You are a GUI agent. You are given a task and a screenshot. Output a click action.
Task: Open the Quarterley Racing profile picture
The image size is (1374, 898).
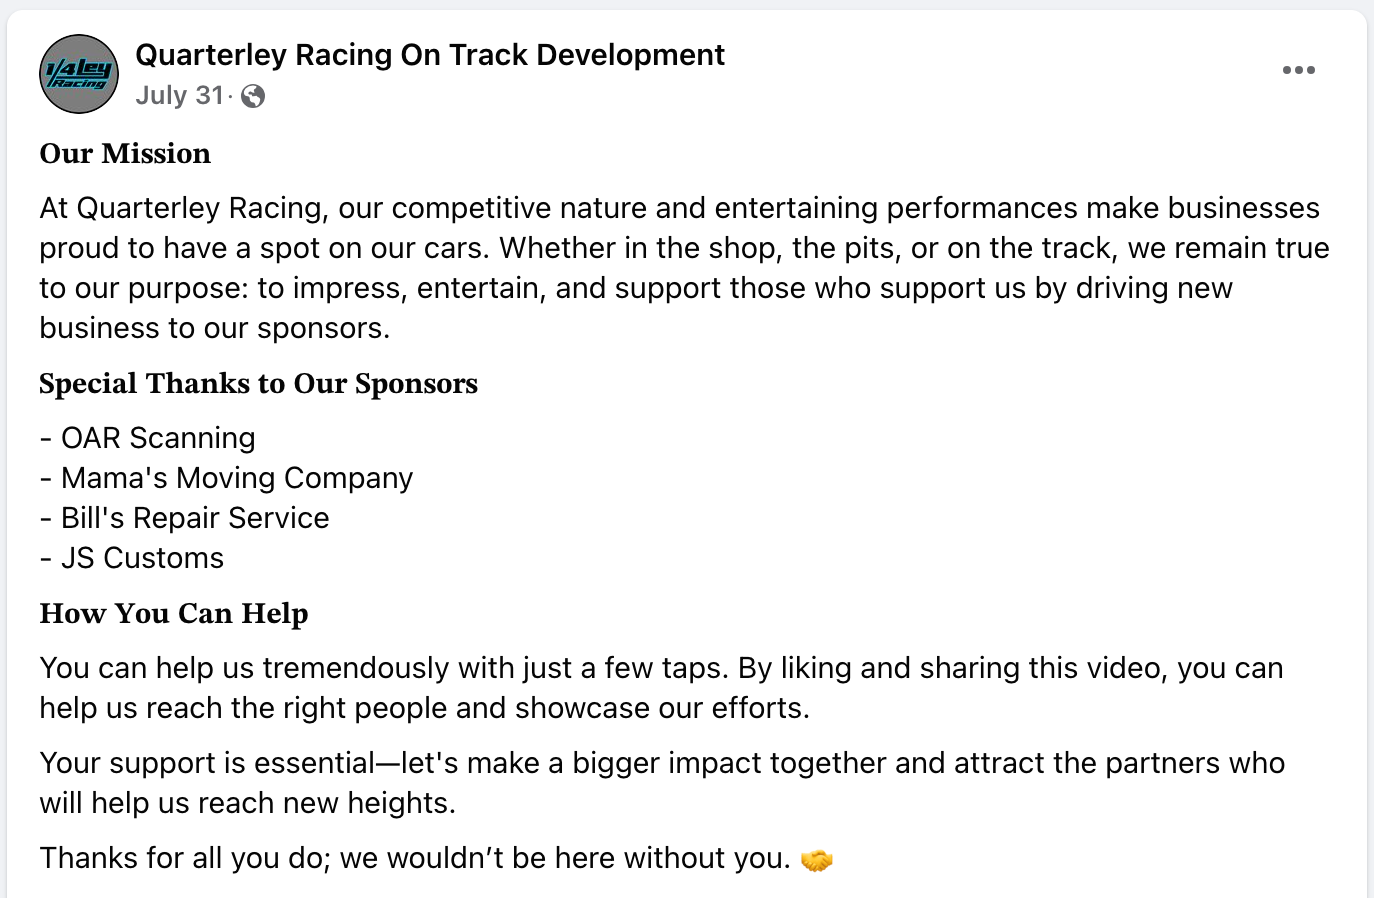click(x=79, y=74)
